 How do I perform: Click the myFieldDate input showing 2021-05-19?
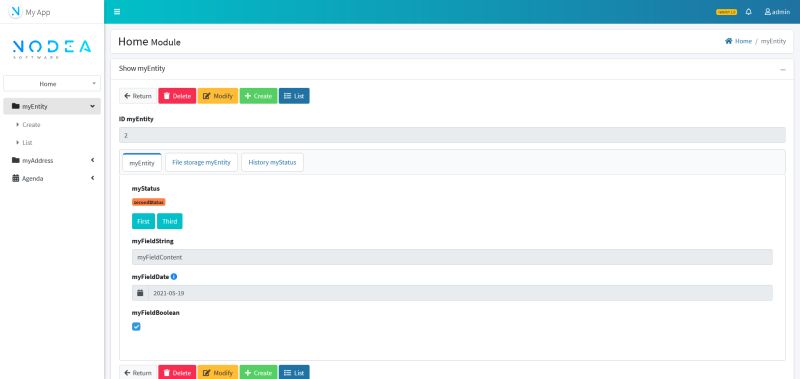[460, 293]
